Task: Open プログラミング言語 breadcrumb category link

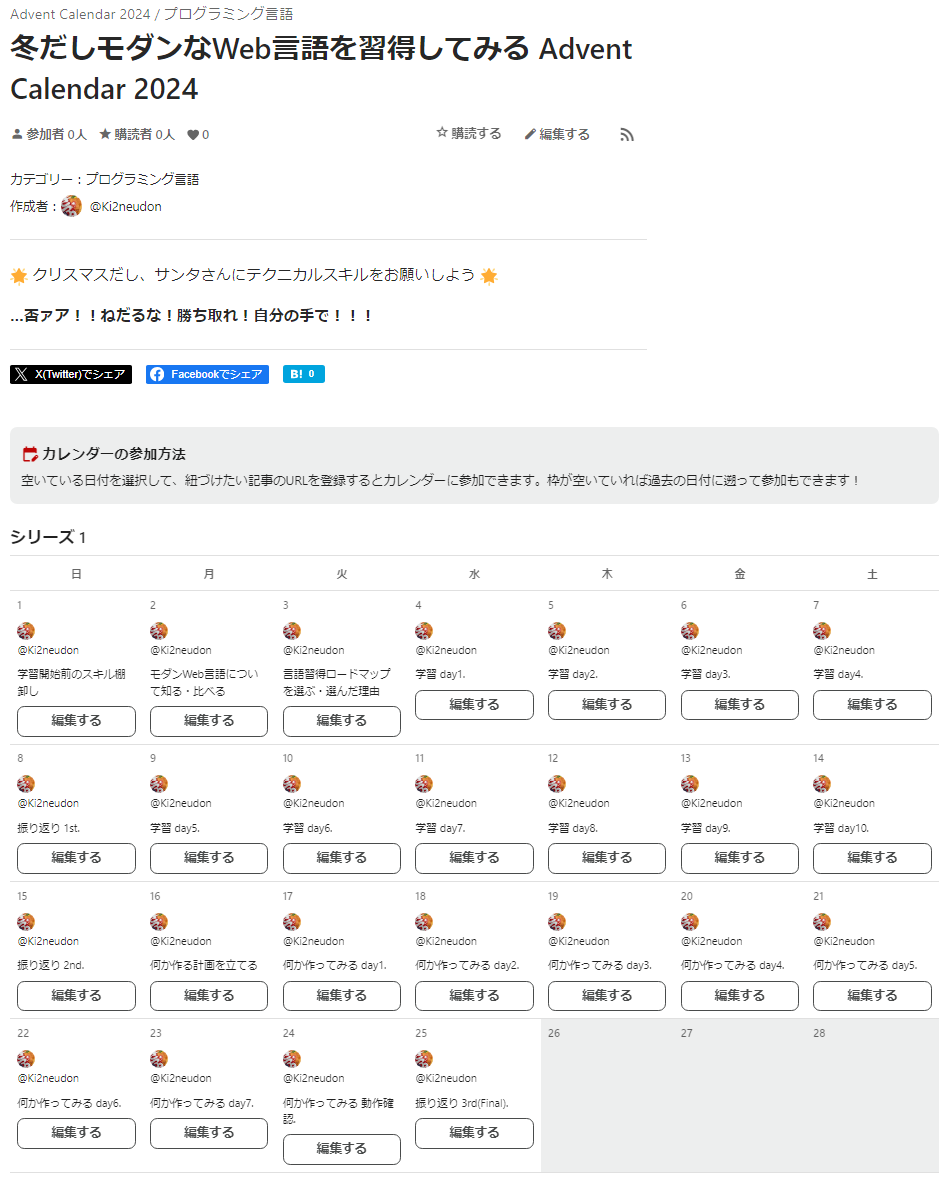Action: [x=228, y=14]
